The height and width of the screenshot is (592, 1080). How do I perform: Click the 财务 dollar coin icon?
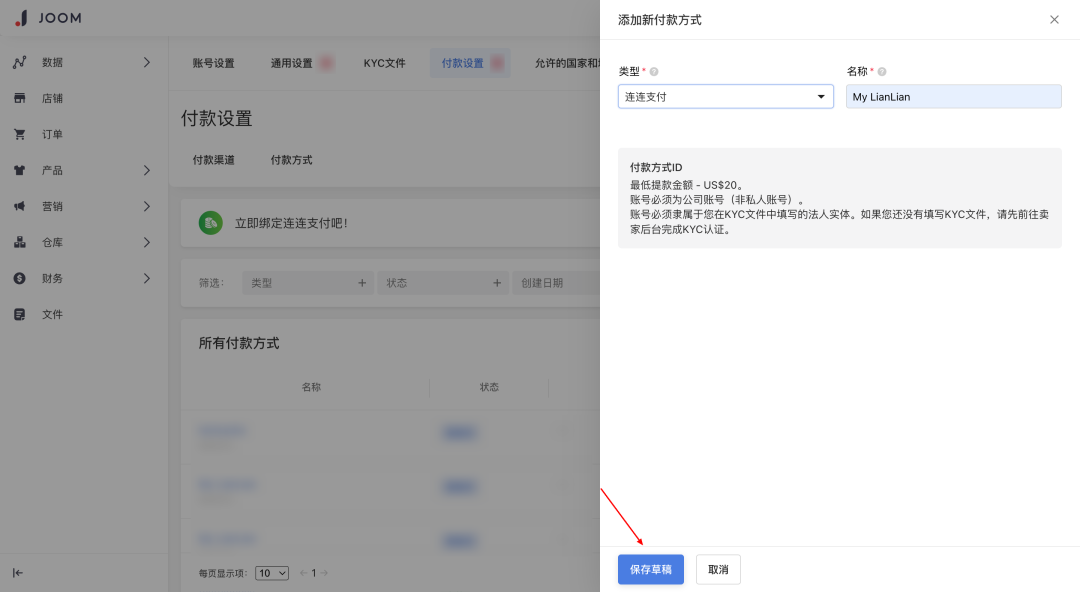(21, 277)
